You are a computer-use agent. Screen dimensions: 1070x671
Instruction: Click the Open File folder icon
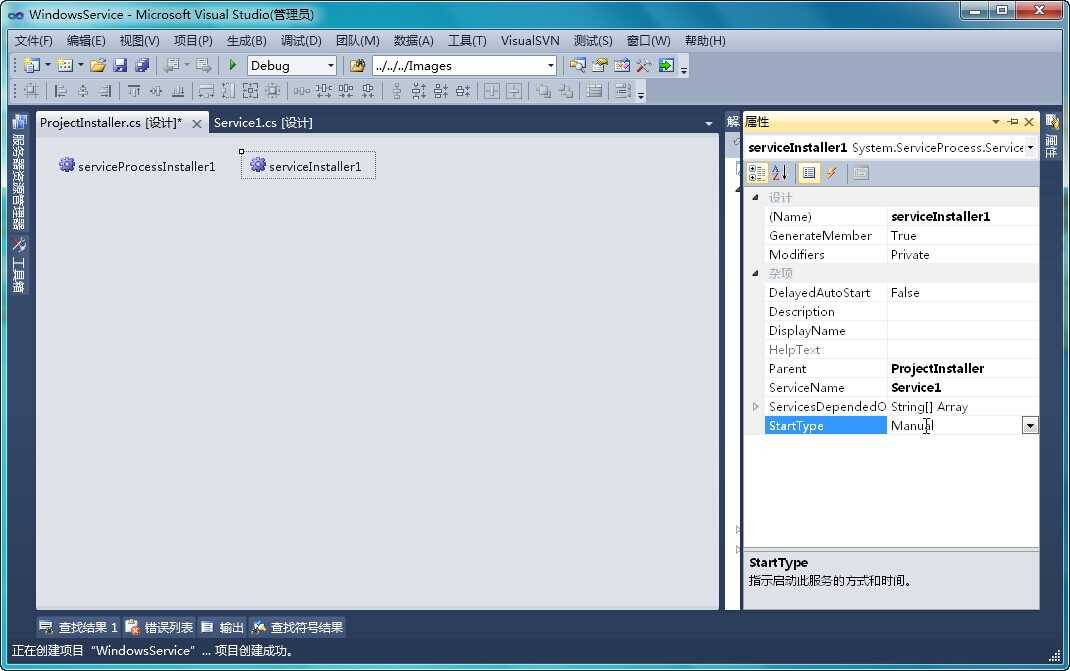(98, 66)
